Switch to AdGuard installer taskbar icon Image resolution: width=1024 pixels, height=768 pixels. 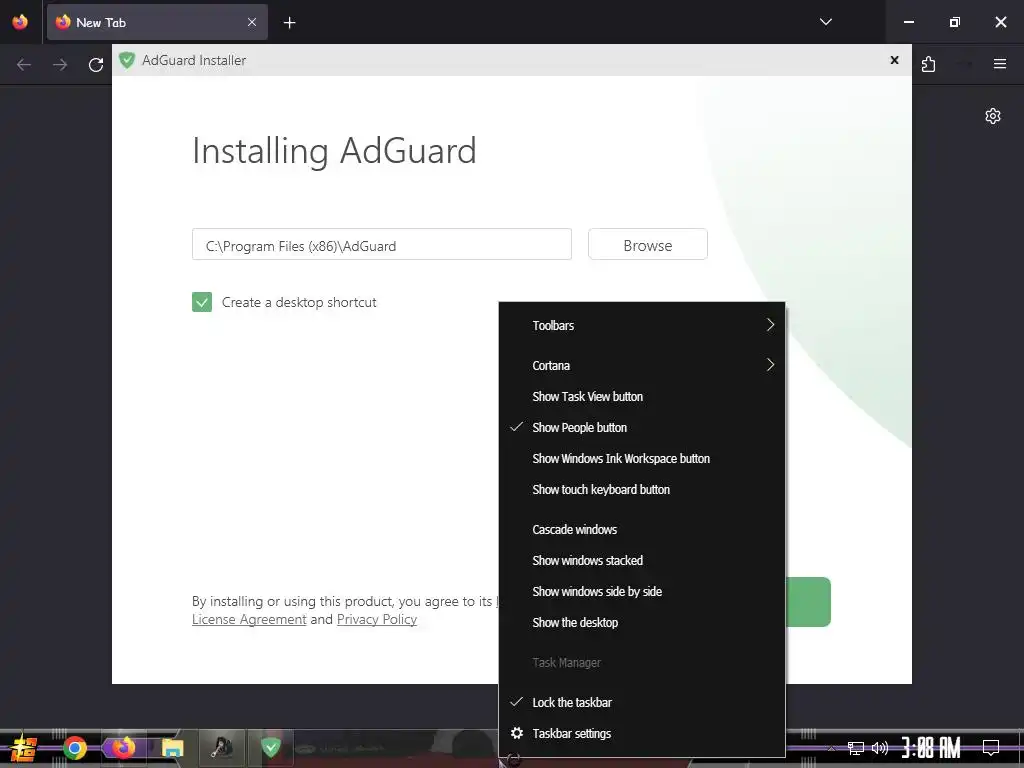[x=270, y=747]
